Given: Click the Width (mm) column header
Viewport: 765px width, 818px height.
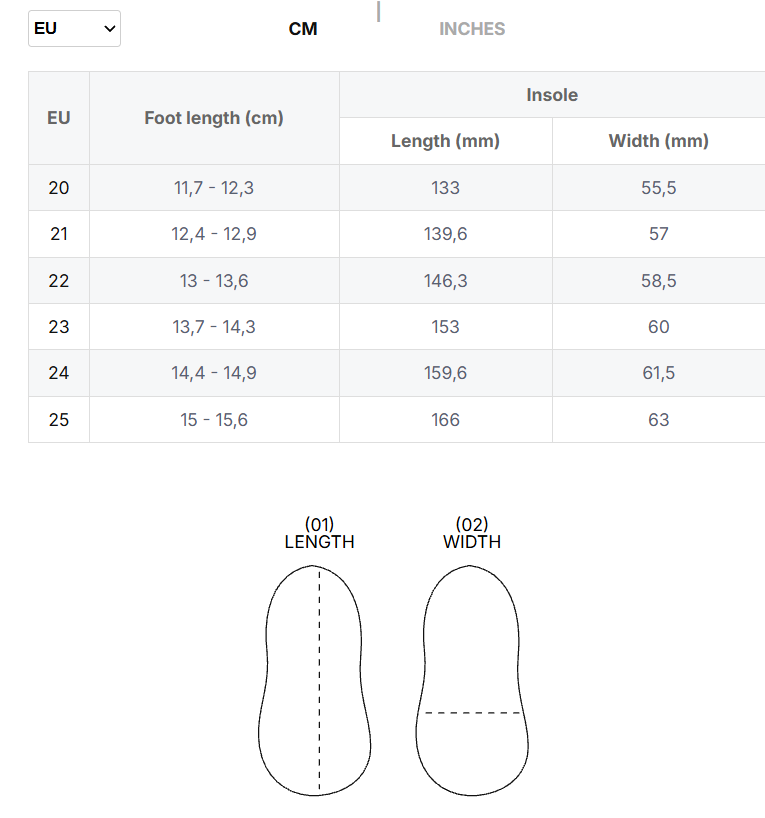Looking at the screenshot, I should click(x=659, y=141).
